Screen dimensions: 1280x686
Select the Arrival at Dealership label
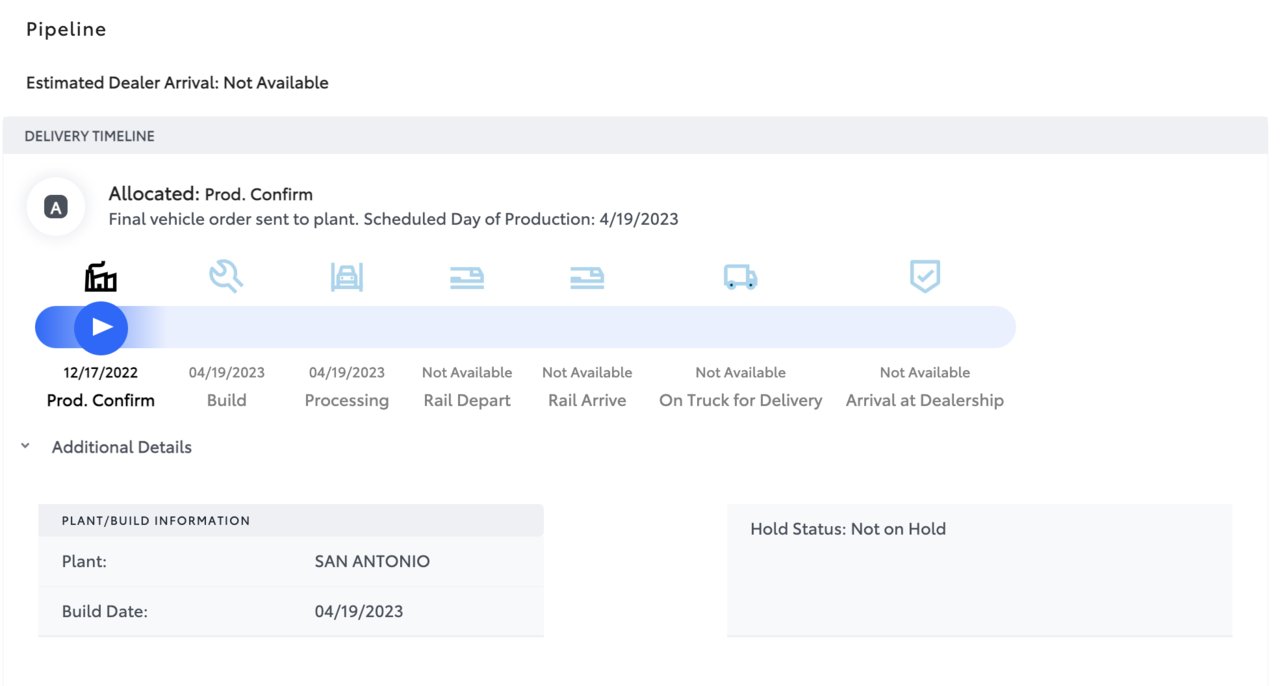click(x=925, y=400)
